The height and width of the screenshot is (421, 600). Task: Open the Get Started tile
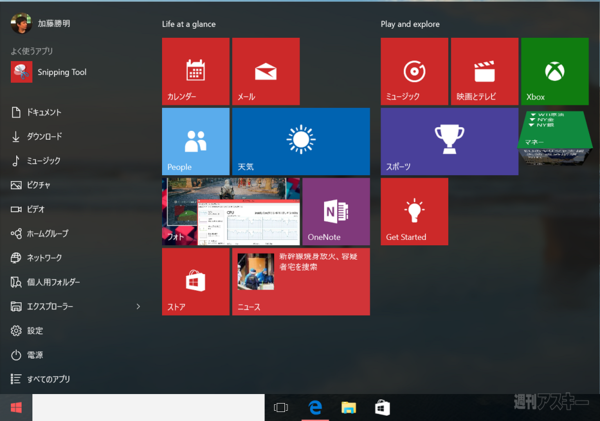[414, 211]
